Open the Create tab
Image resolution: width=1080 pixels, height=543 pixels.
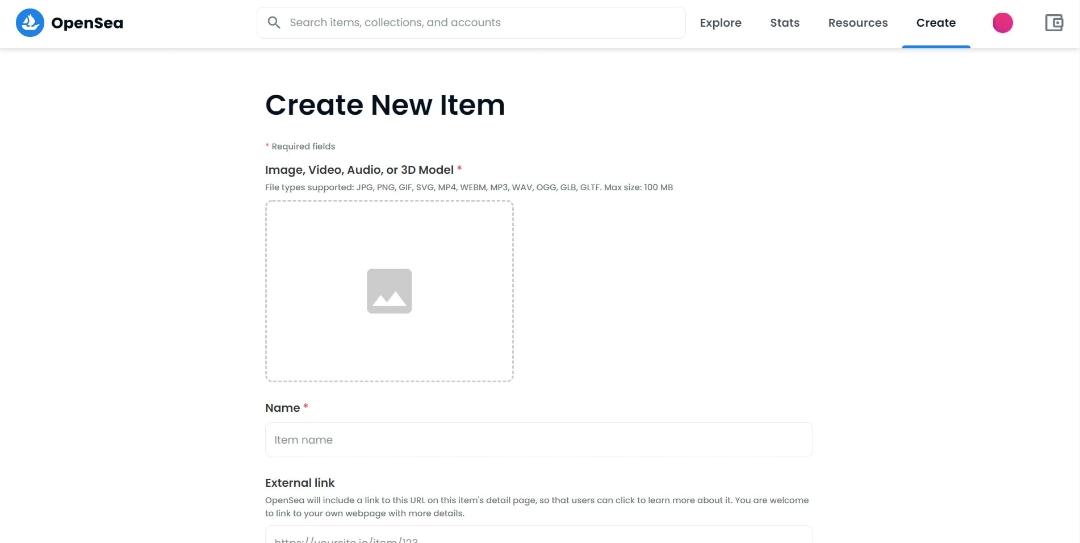click(x=935, y=23)
